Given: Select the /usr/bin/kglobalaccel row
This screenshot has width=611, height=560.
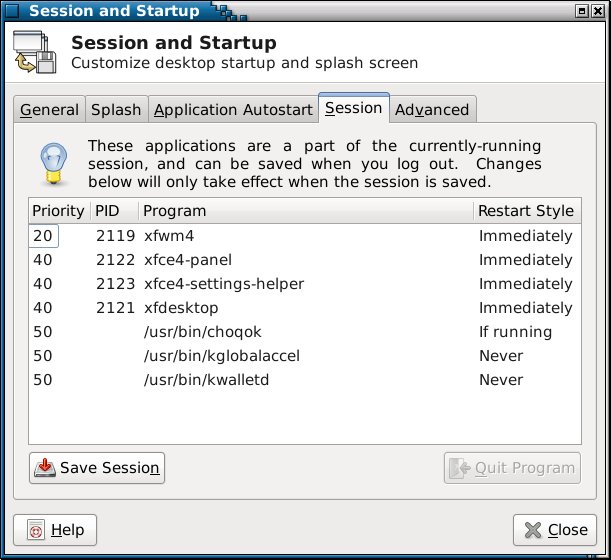Looking at the screenshot, I should click(x=222, y=356).
